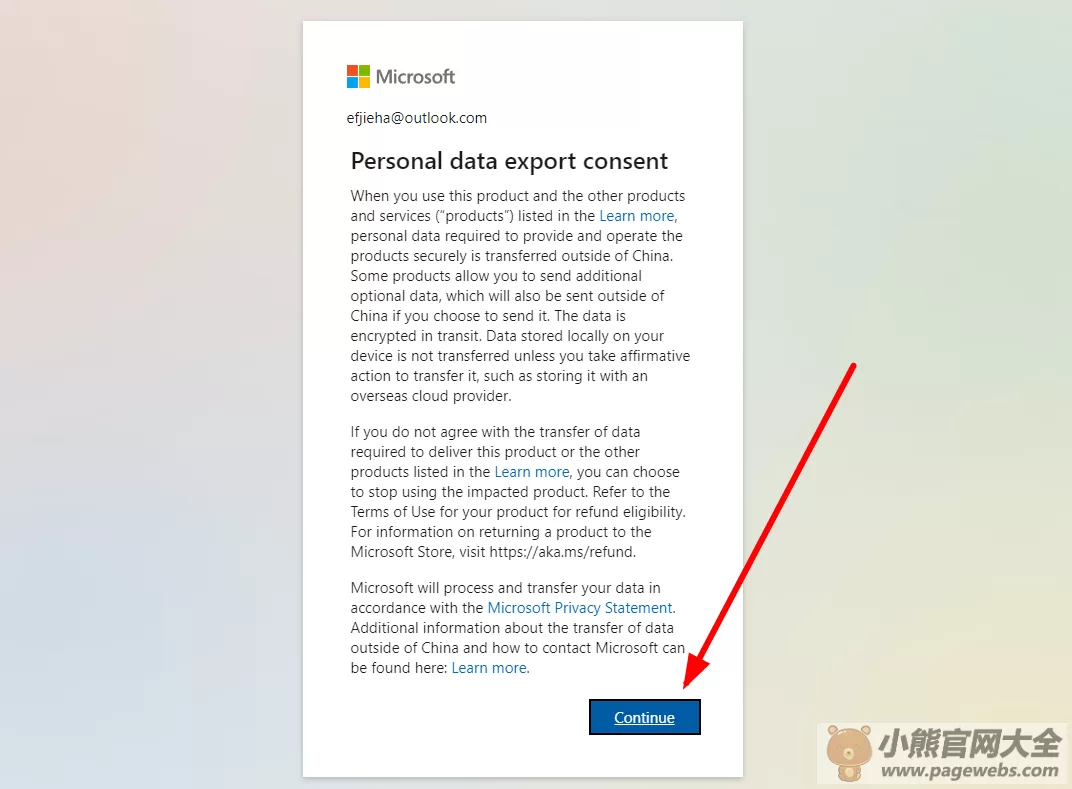The image size is (1072, 789).
Task: Click the four-color Microsoft logo squares
Action: click(x=358, y=77)
